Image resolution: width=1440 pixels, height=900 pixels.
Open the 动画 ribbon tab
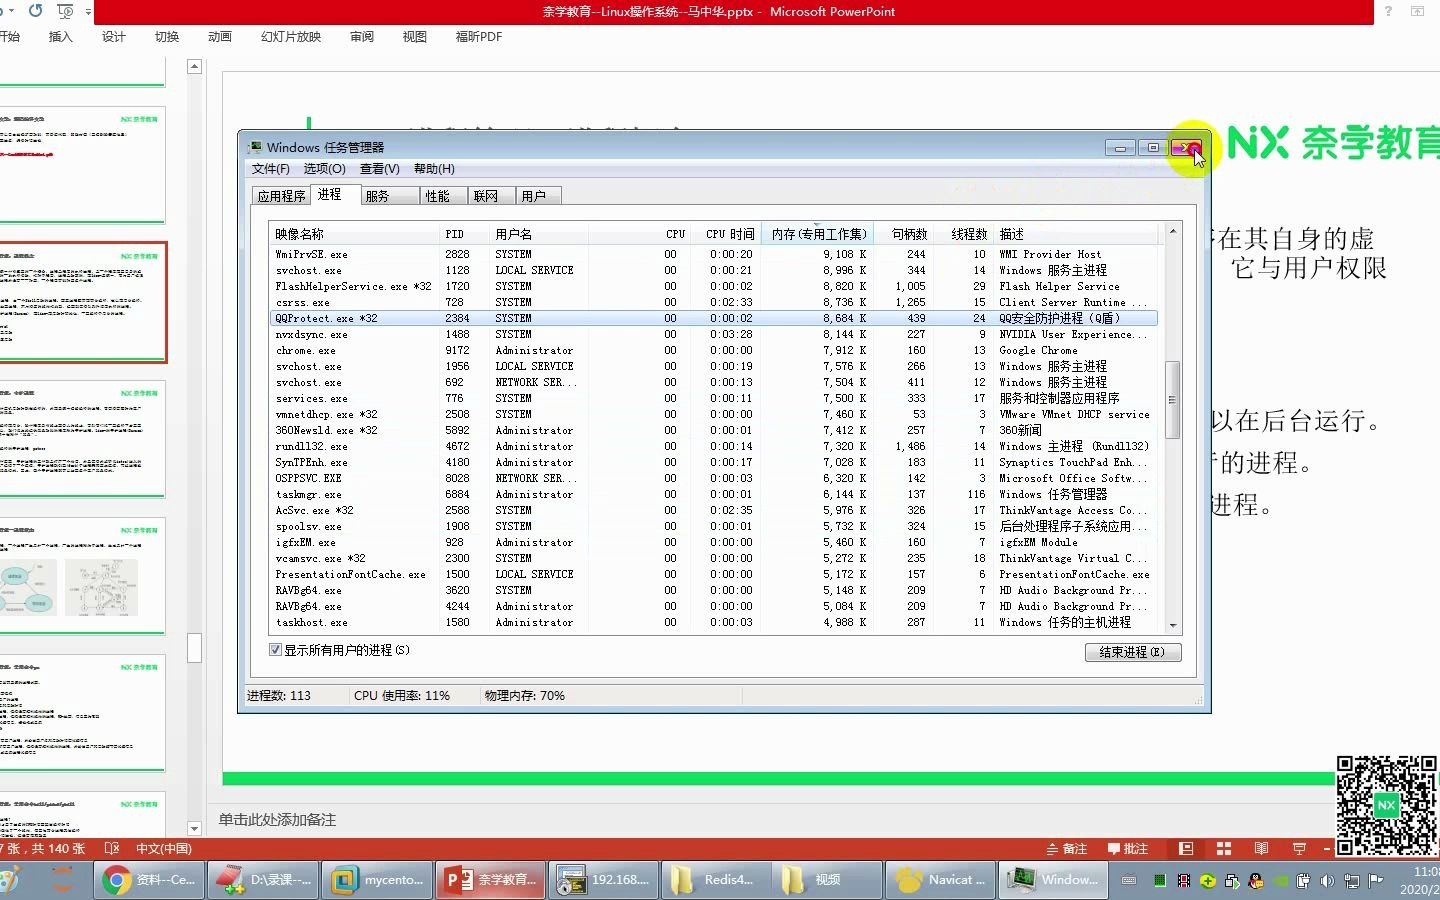220,37
